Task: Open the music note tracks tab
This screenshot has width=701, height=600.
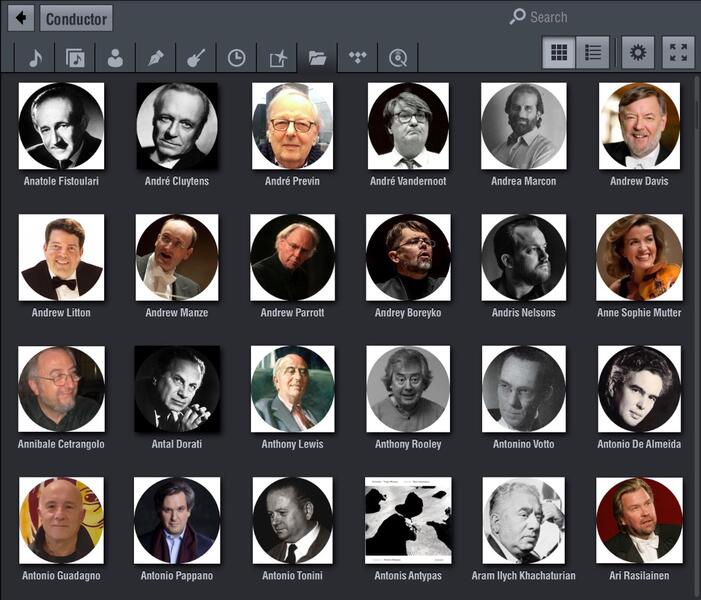Action: [x=35, y=58]
